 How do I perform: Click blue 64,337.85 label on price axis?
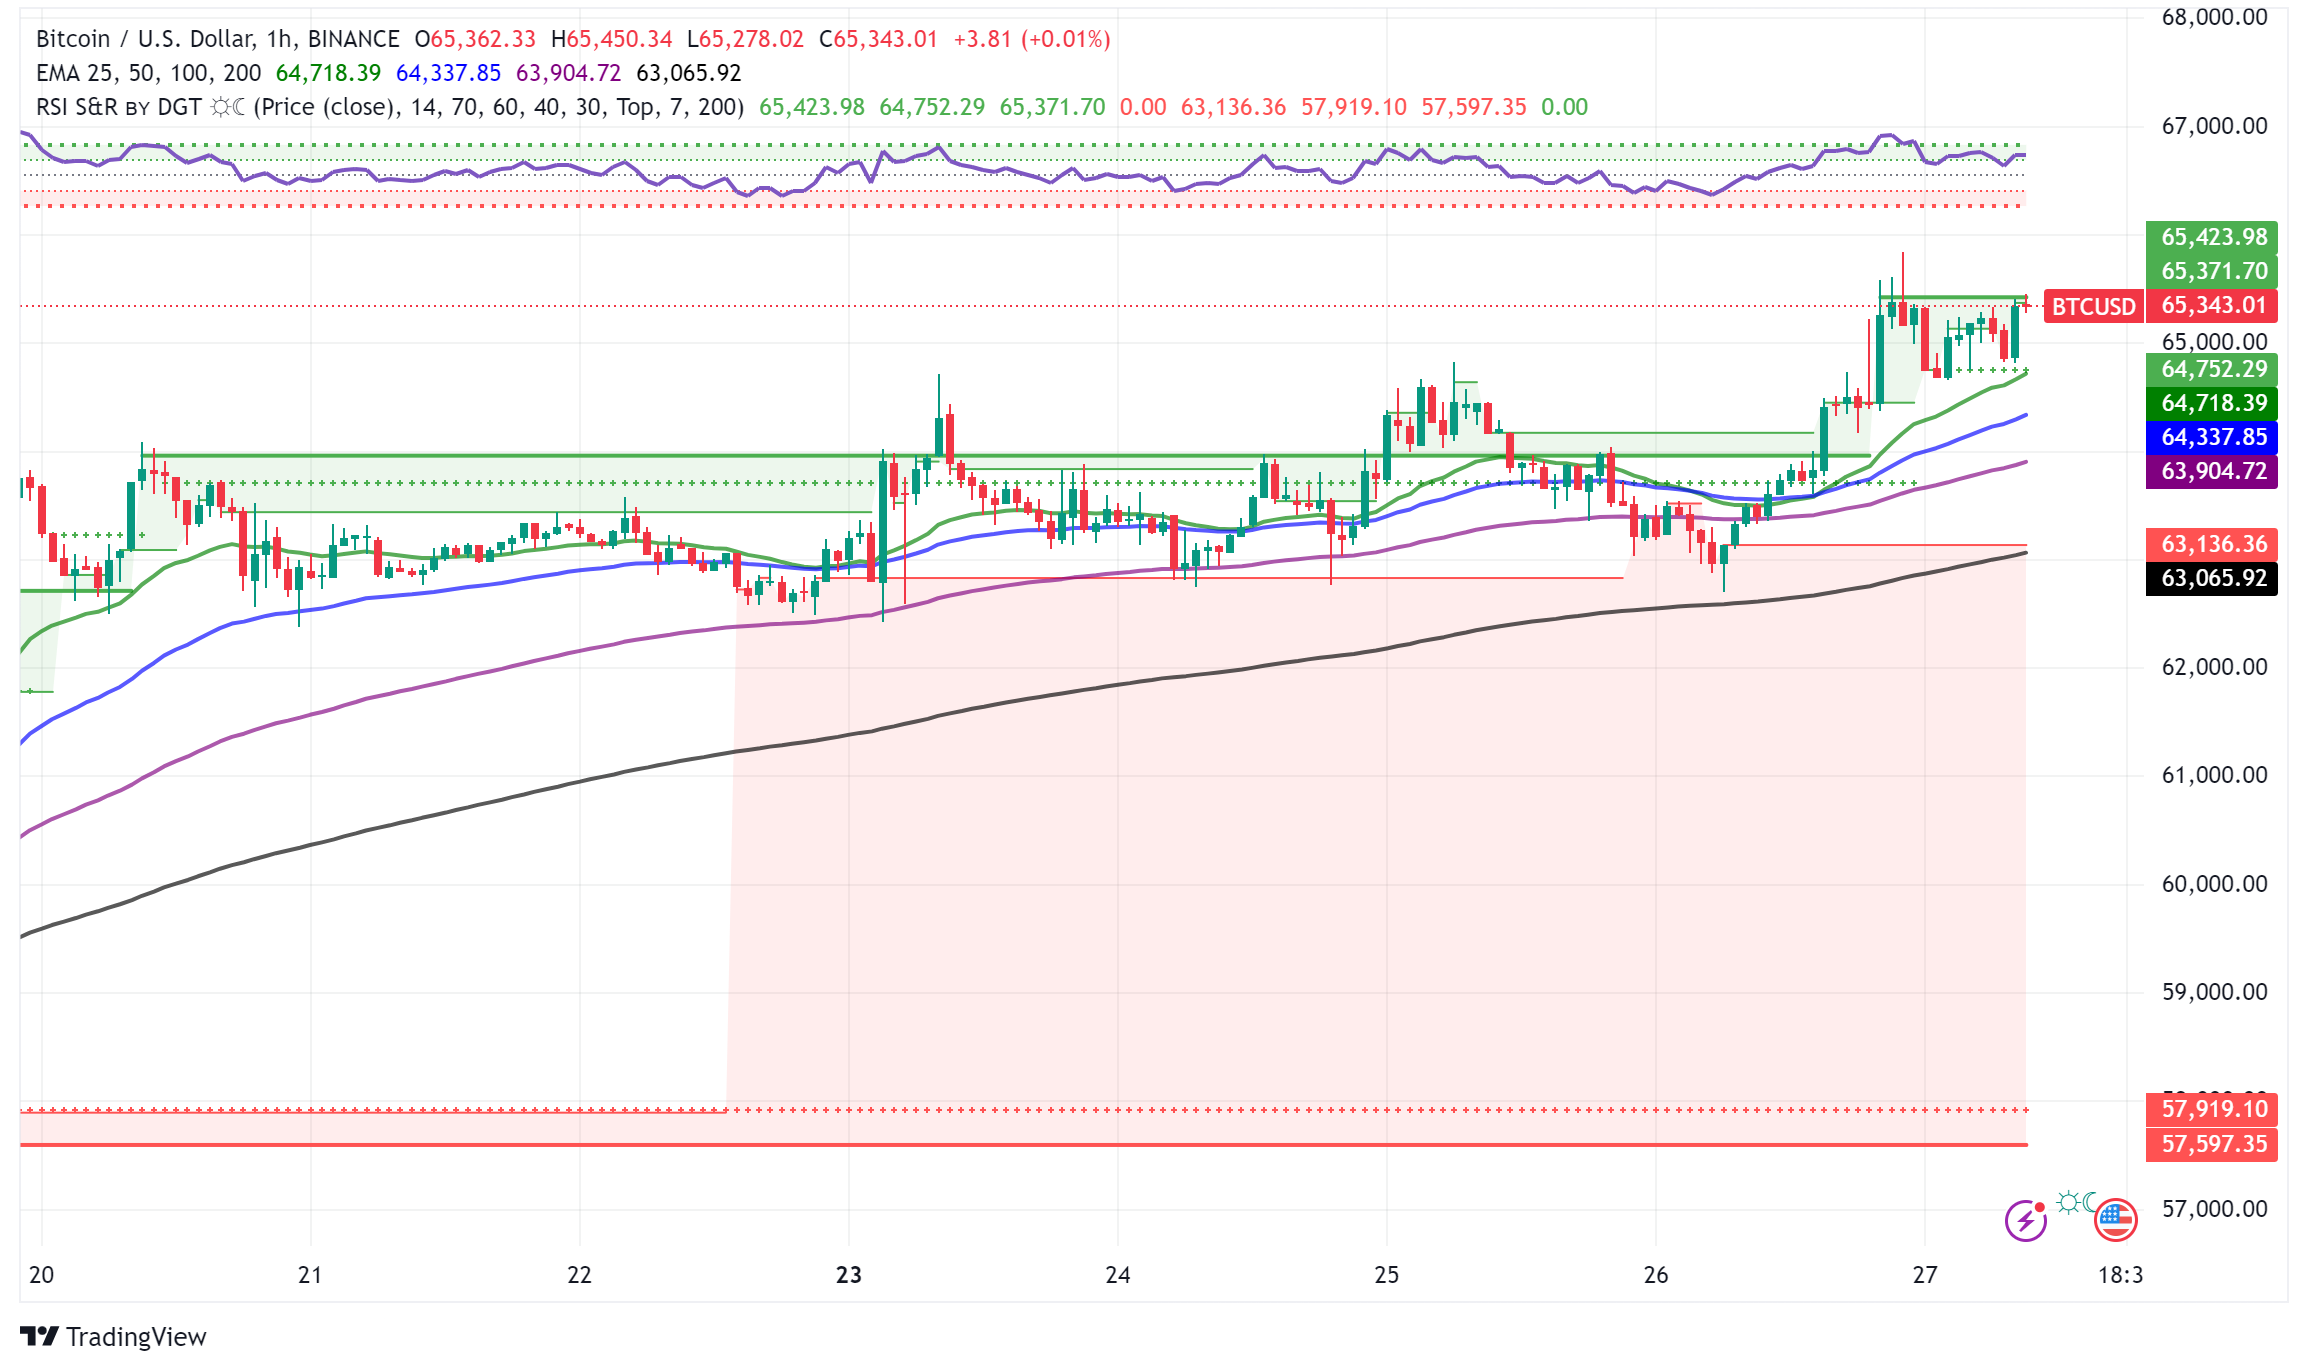pyautogui.click(x=2212, y=437)
